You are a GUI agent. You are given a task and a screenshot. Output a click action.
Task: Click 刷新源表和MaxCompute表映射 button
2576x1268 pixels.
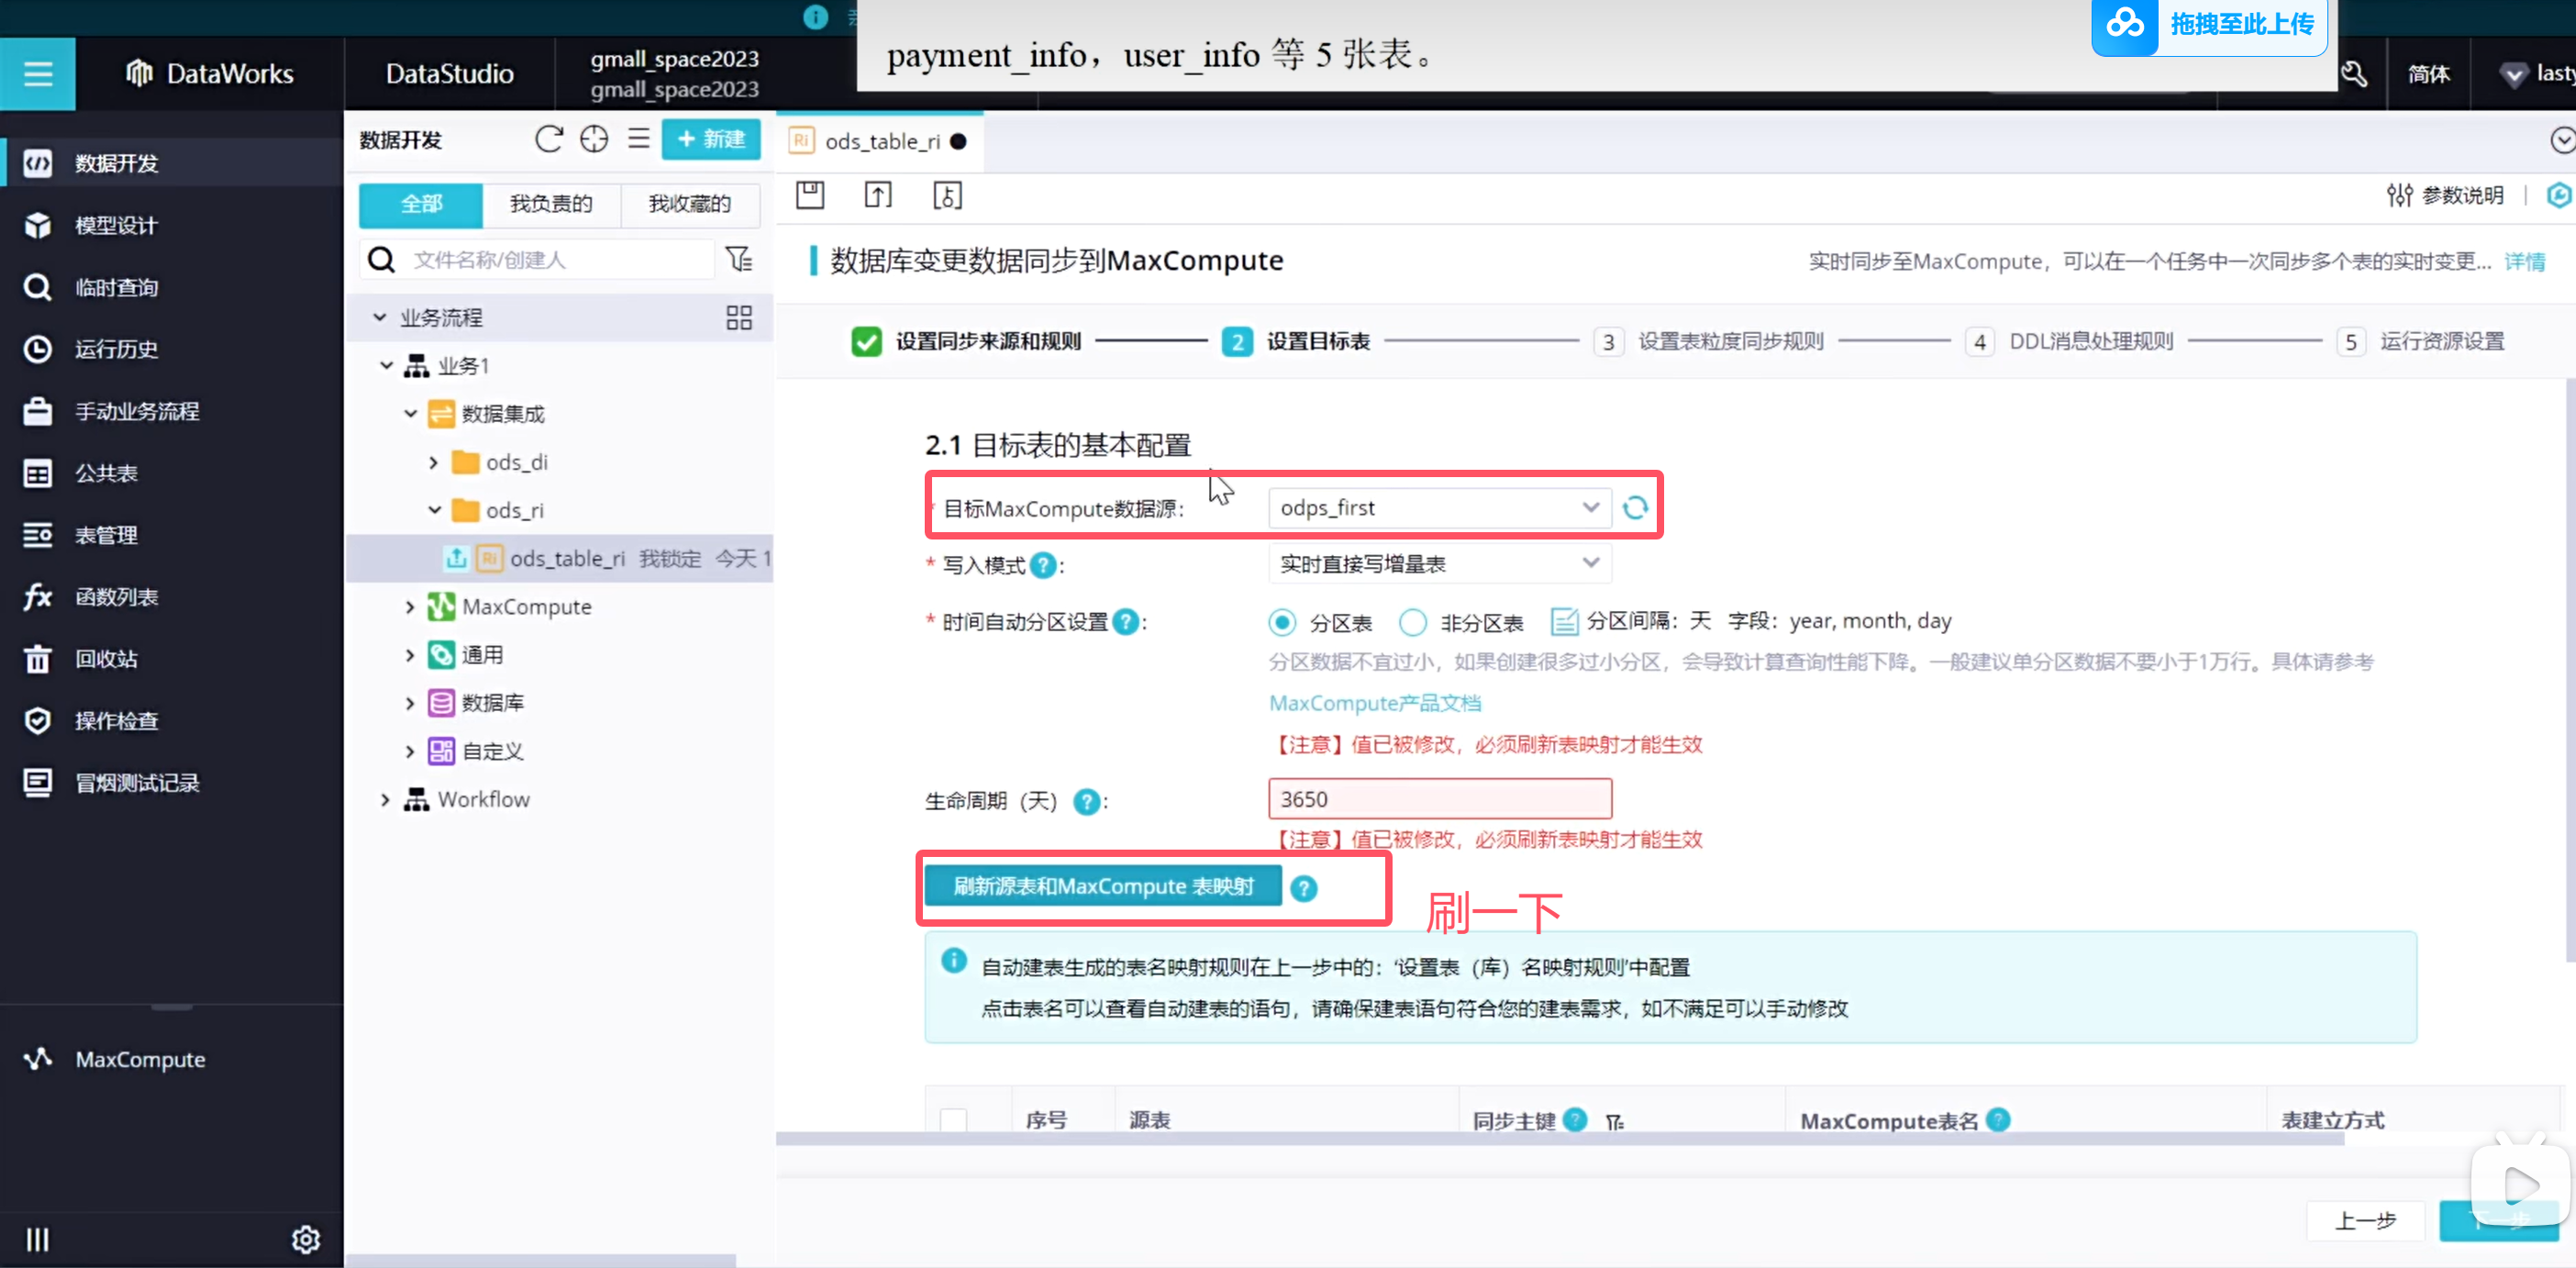1102,887
